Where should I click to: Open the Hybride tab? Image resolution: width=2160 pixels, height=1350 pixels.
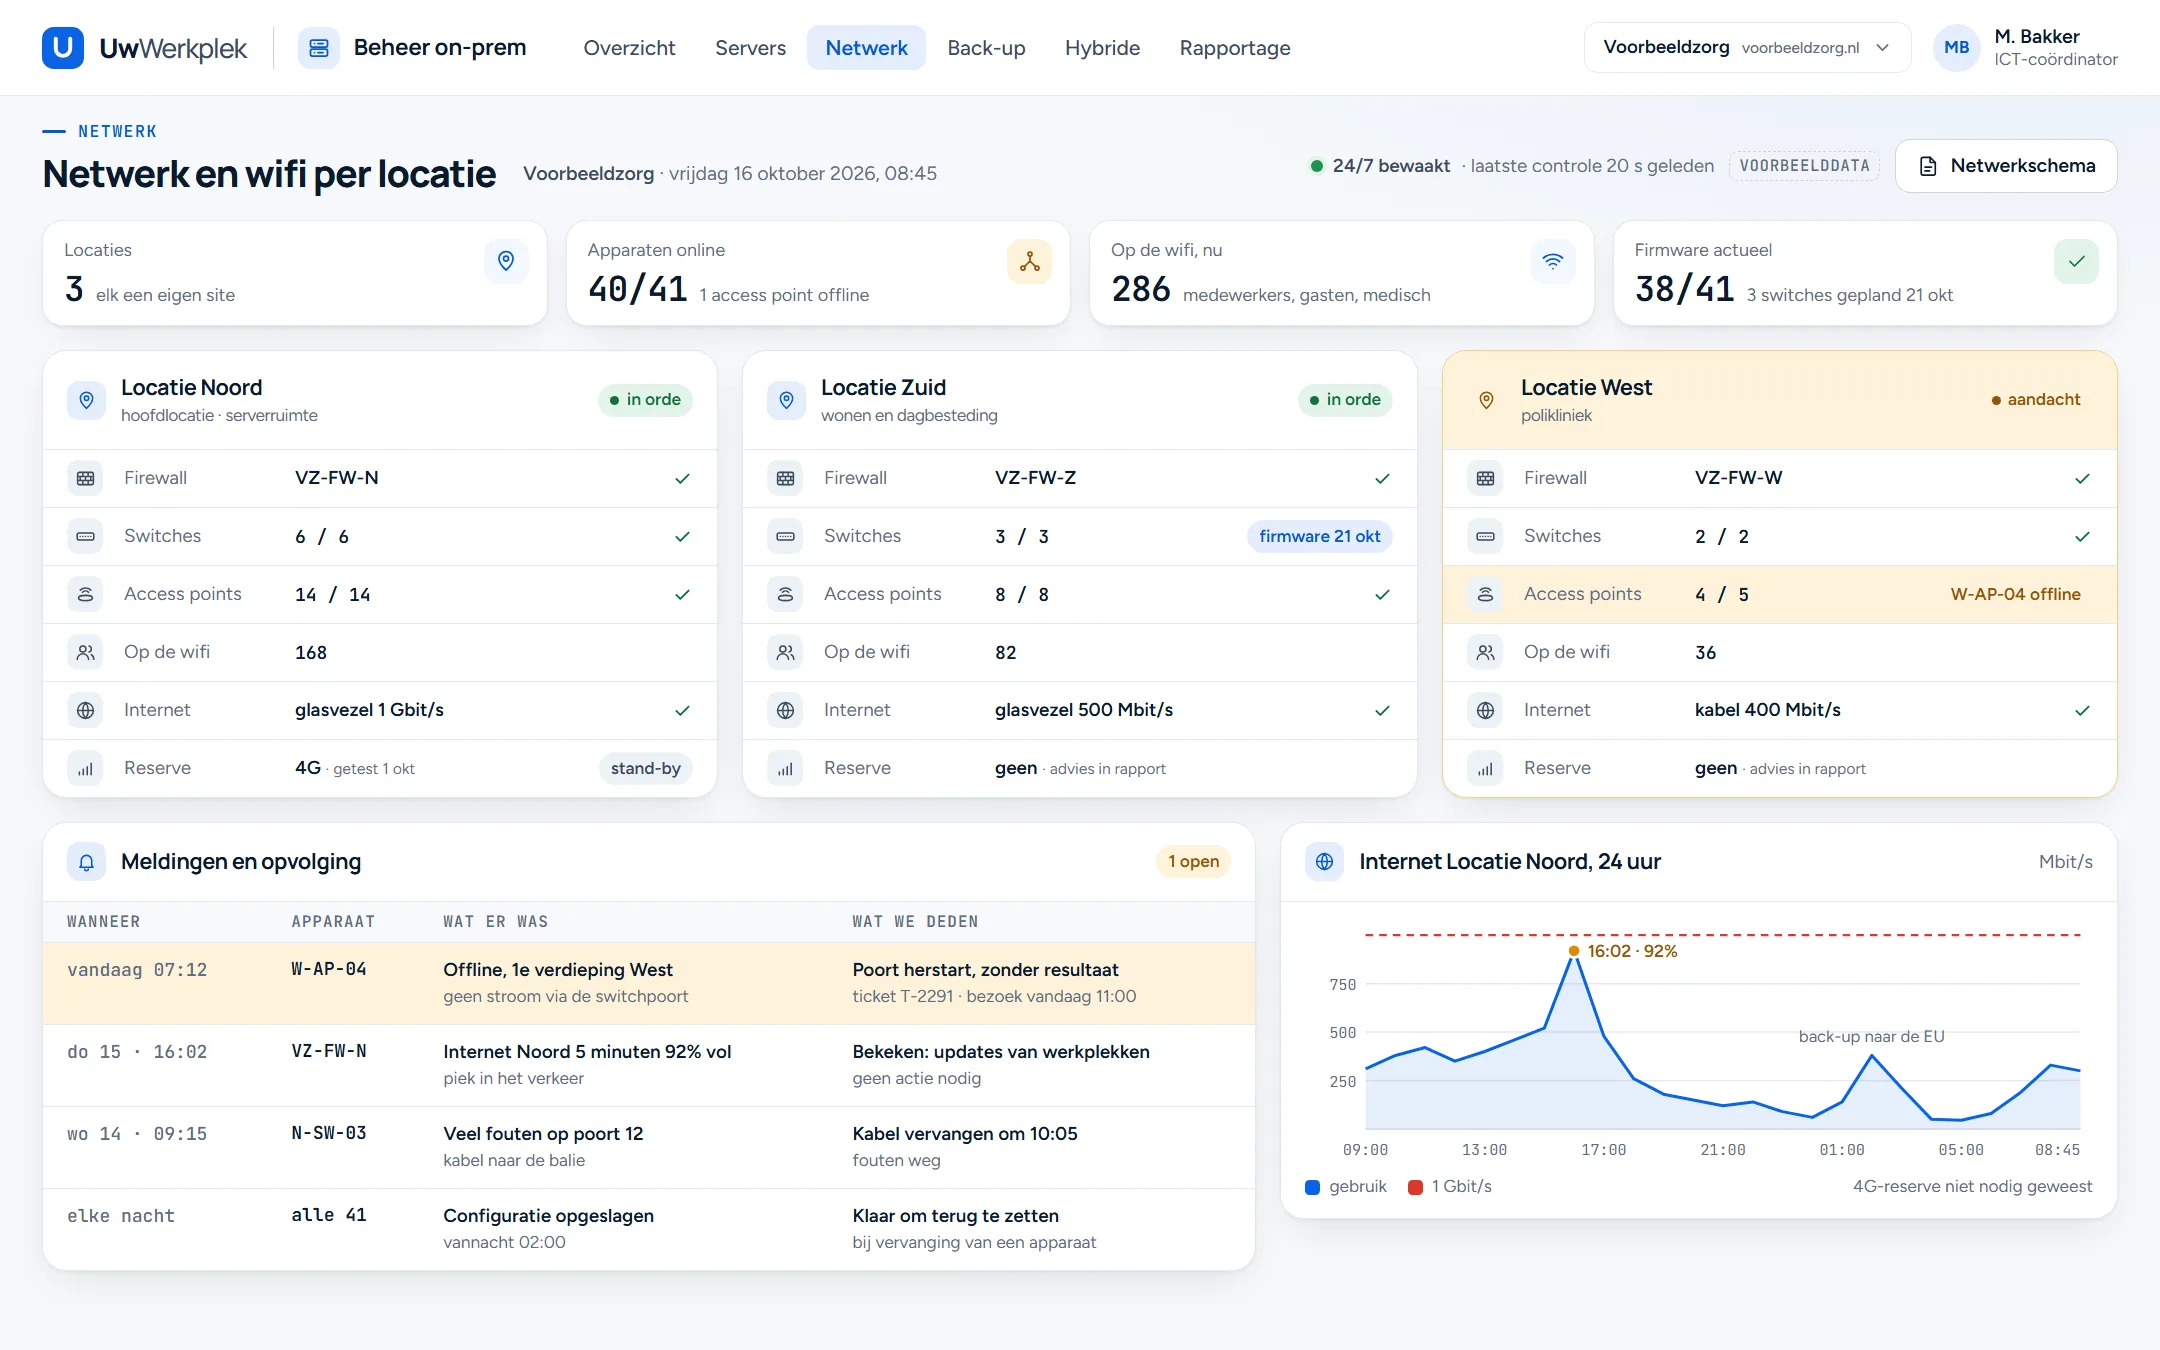click(1102, 47)
